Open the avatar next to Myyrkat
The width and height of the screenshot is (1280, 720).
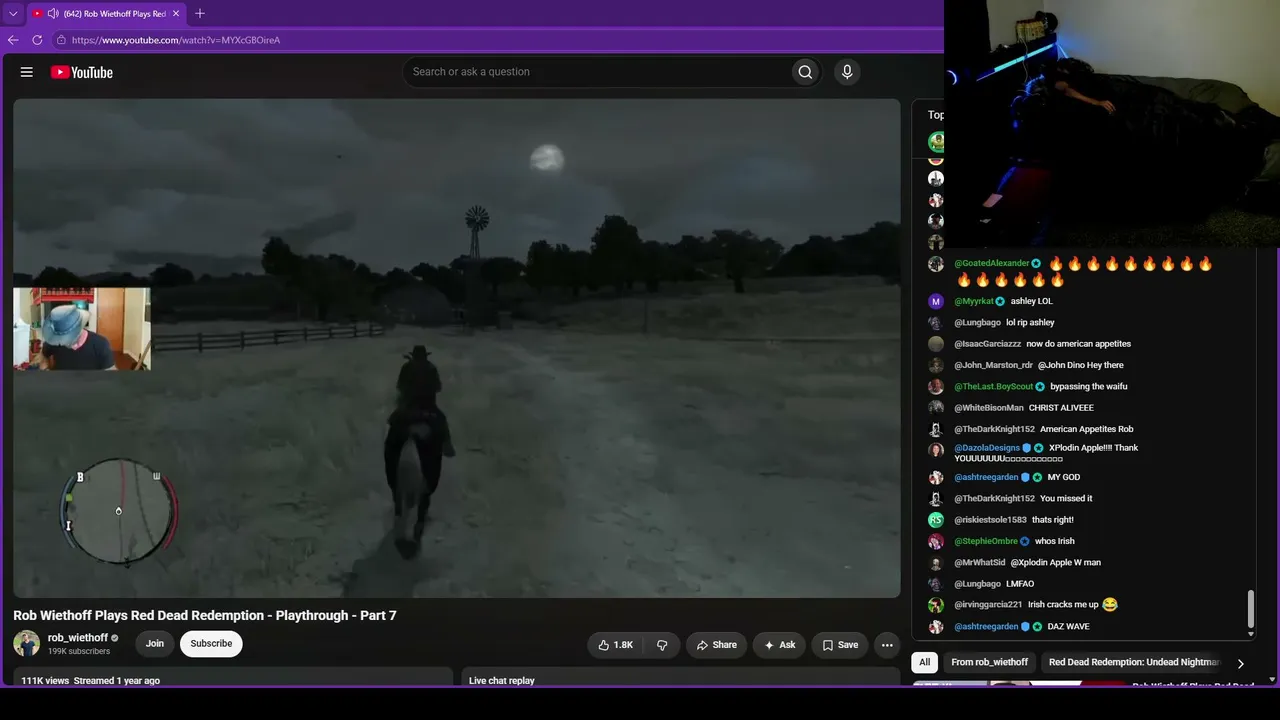click(936, 301)
